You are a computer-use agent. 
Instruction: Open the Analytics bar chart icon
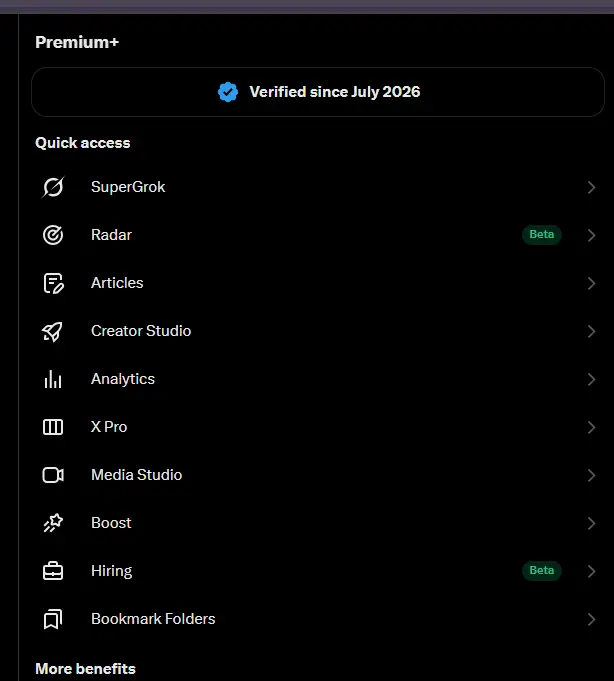(53, 379)
